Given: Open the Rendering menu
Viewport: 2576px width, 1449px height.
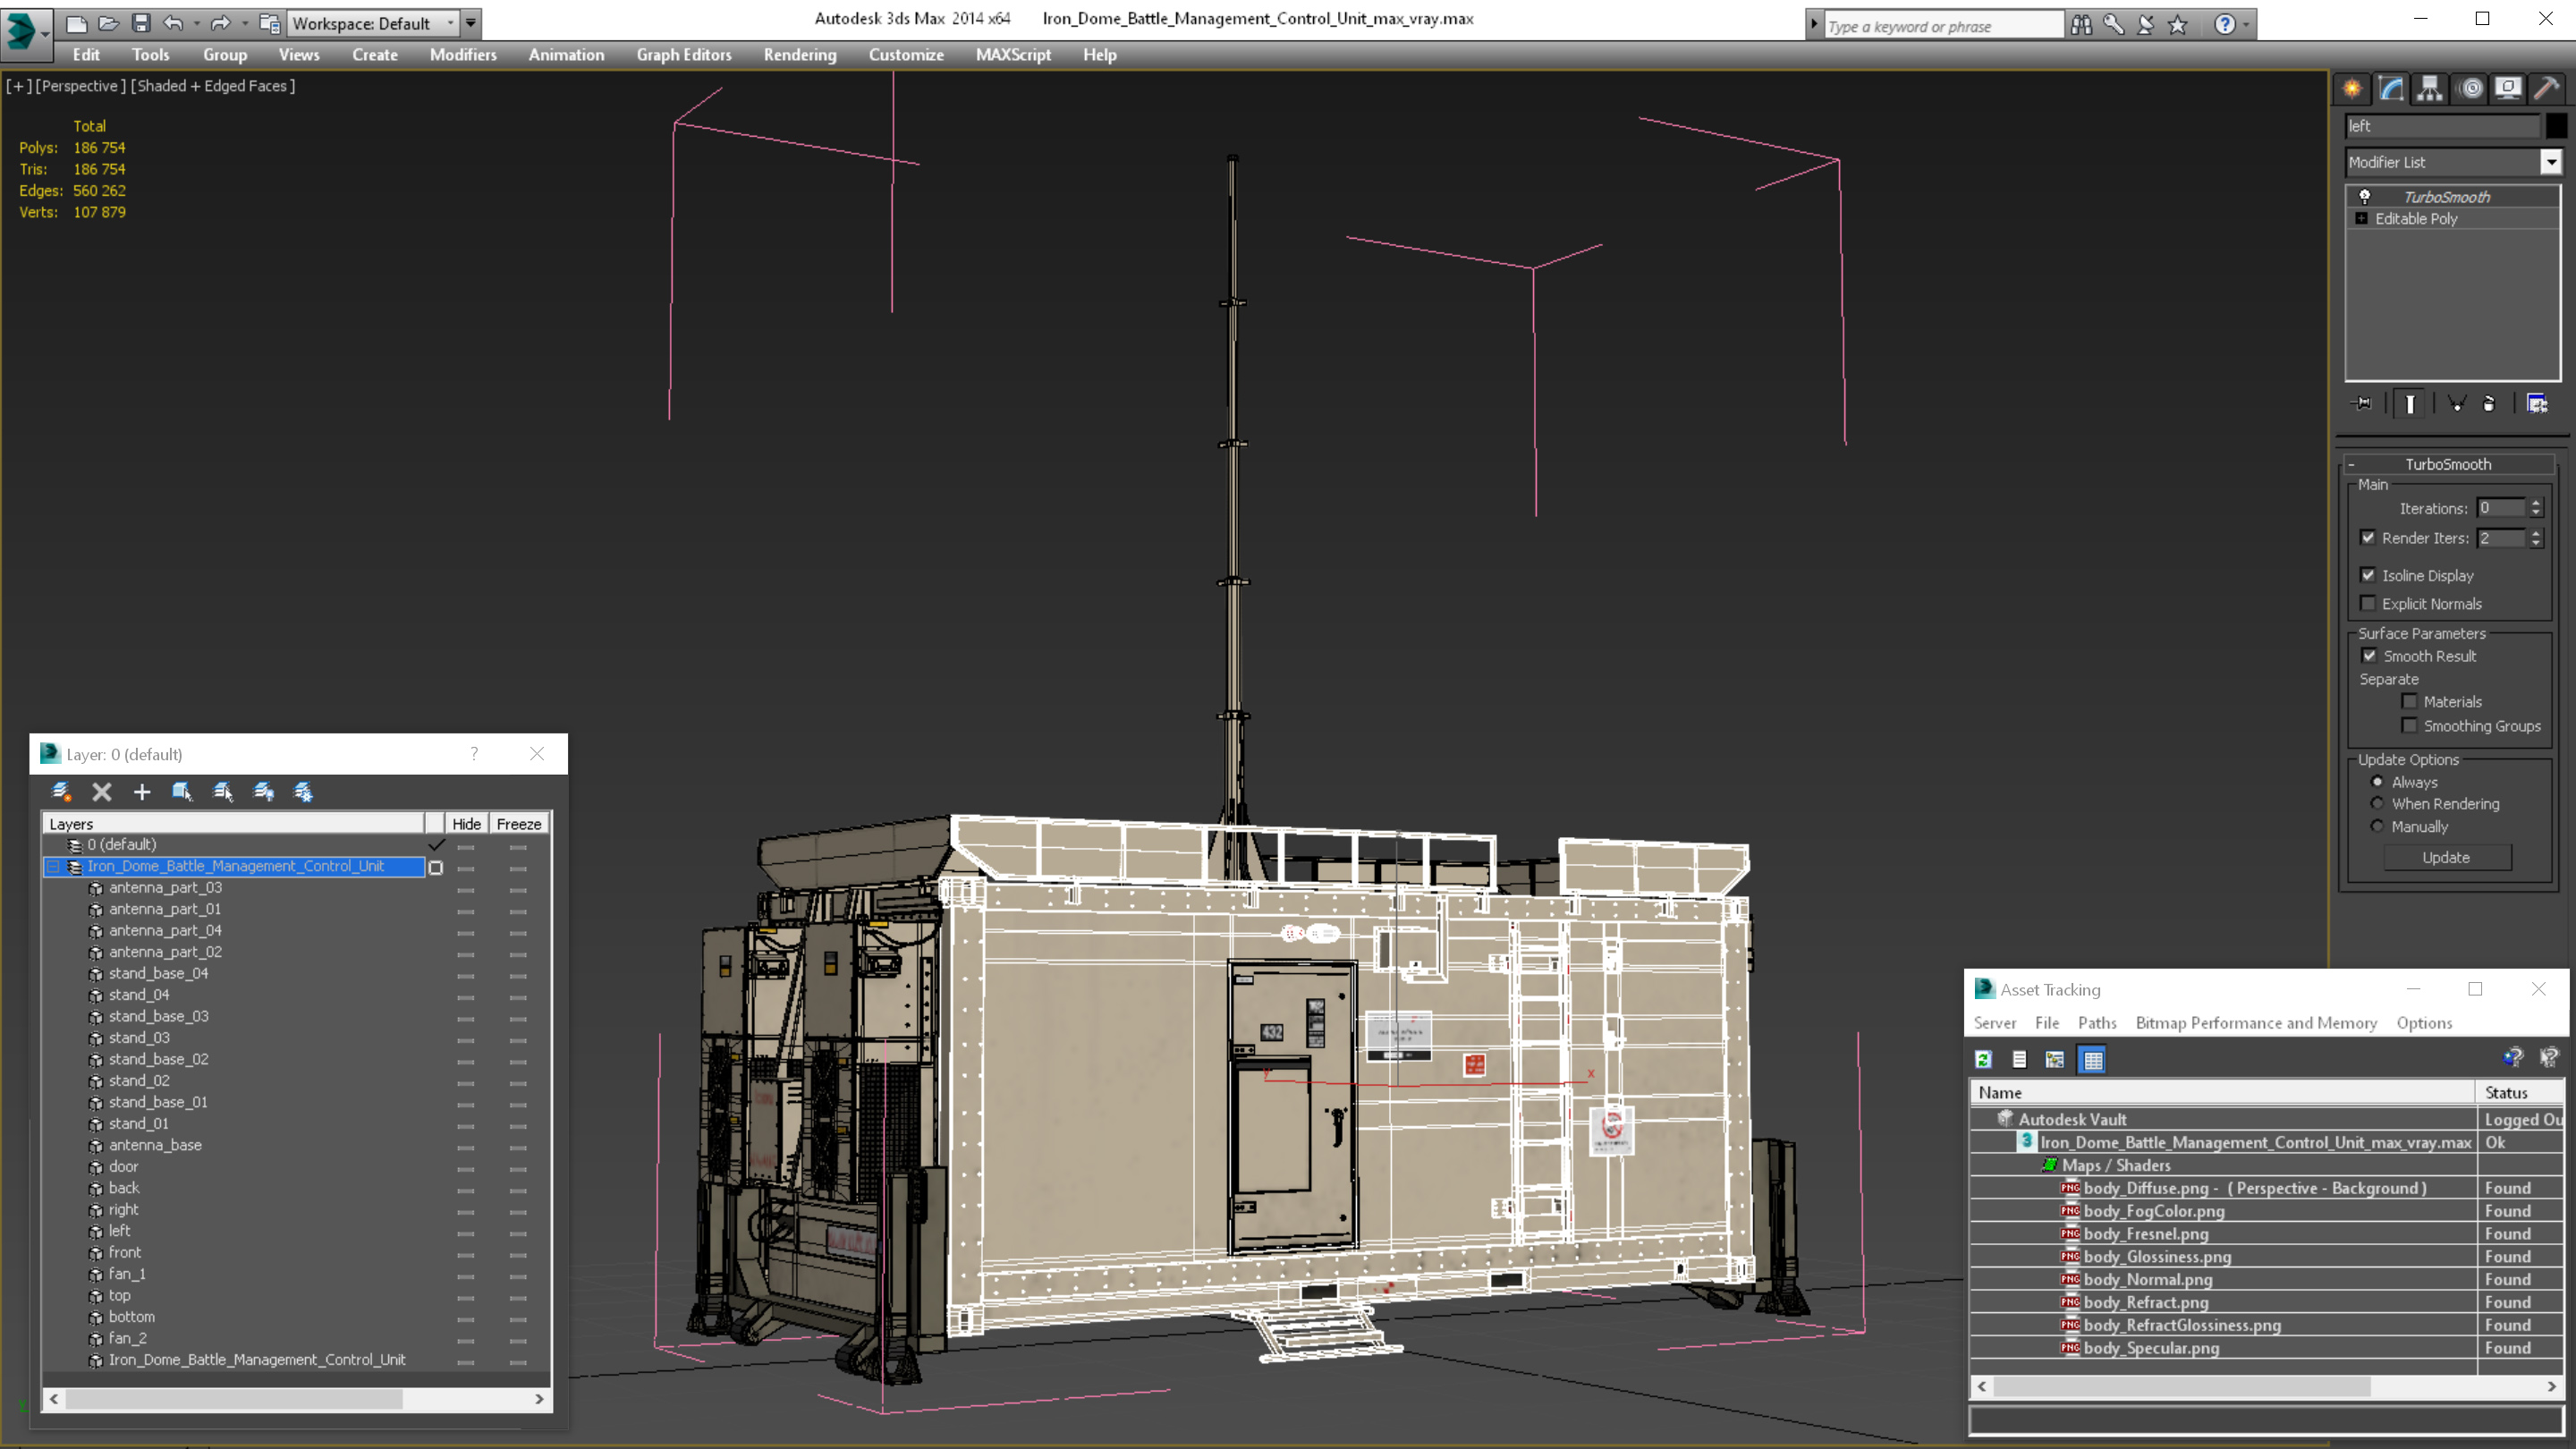Looking at the screenshot, I should pyautogui.click(x=799, y=55).
